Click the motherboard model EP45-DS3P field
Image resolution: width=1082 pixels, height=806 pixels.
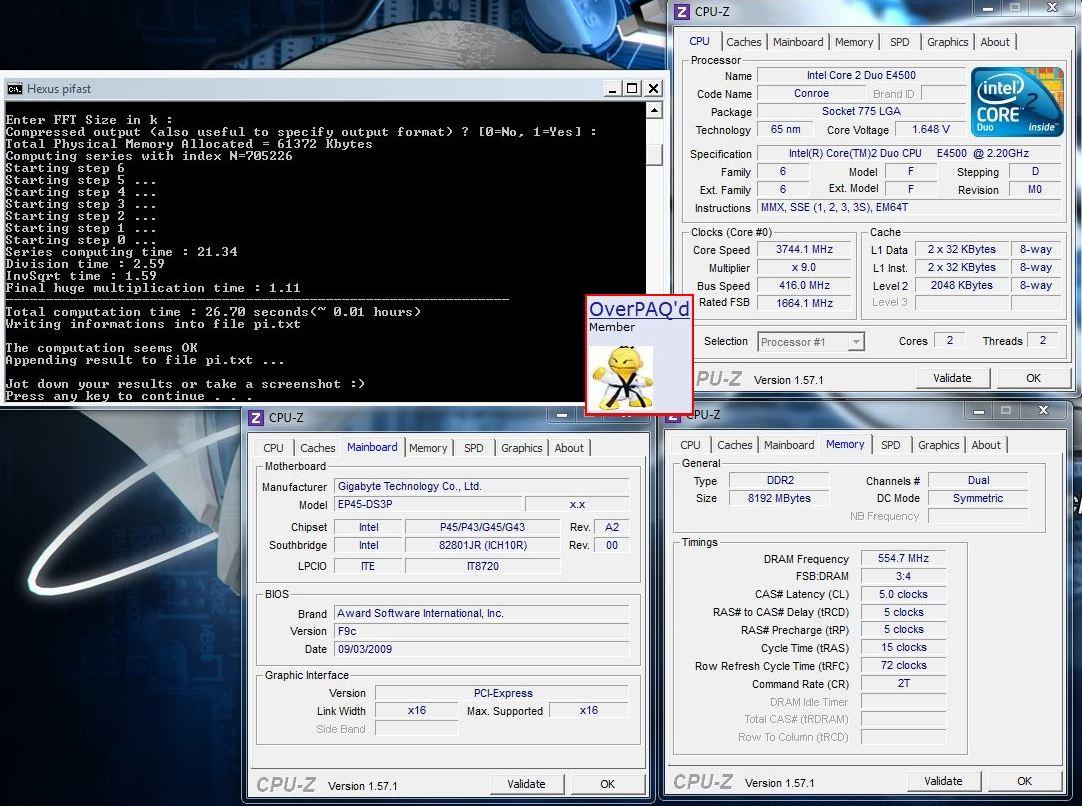[428, 504]
